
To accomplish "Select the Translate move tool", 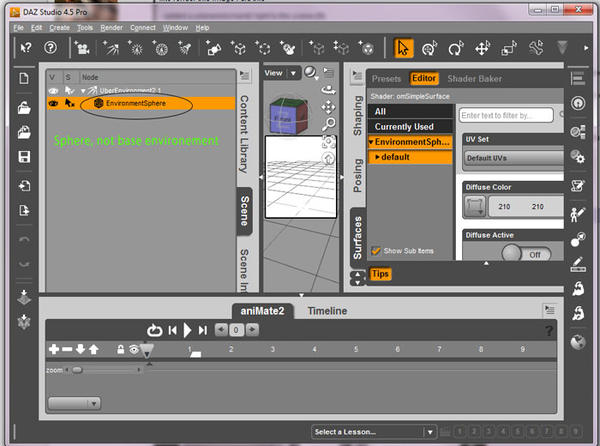I will pos(482,48).
